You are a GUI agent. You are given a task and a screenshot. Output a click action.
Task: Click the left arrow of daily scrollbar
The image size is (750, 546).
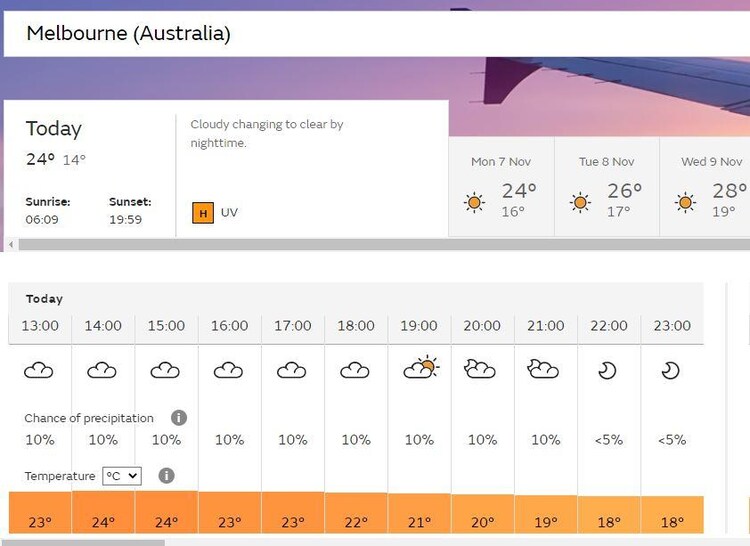11,244
